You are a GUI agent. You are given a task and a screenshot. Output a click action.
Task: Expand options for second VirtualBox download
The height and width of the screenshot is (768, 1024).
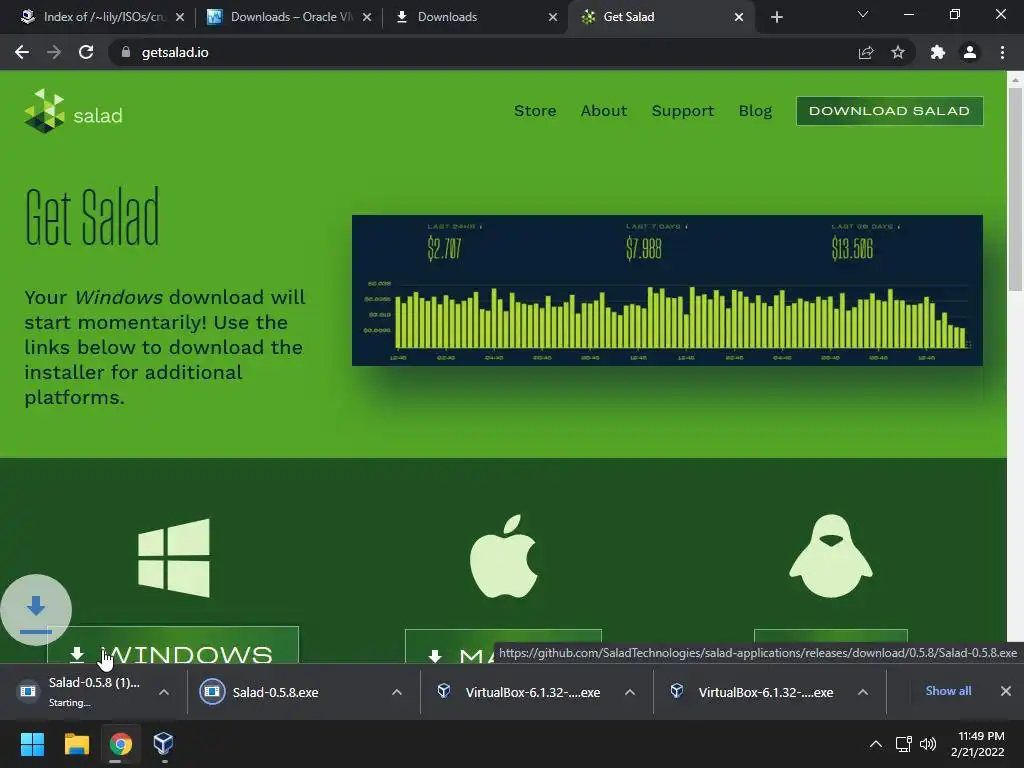point(863,692)
